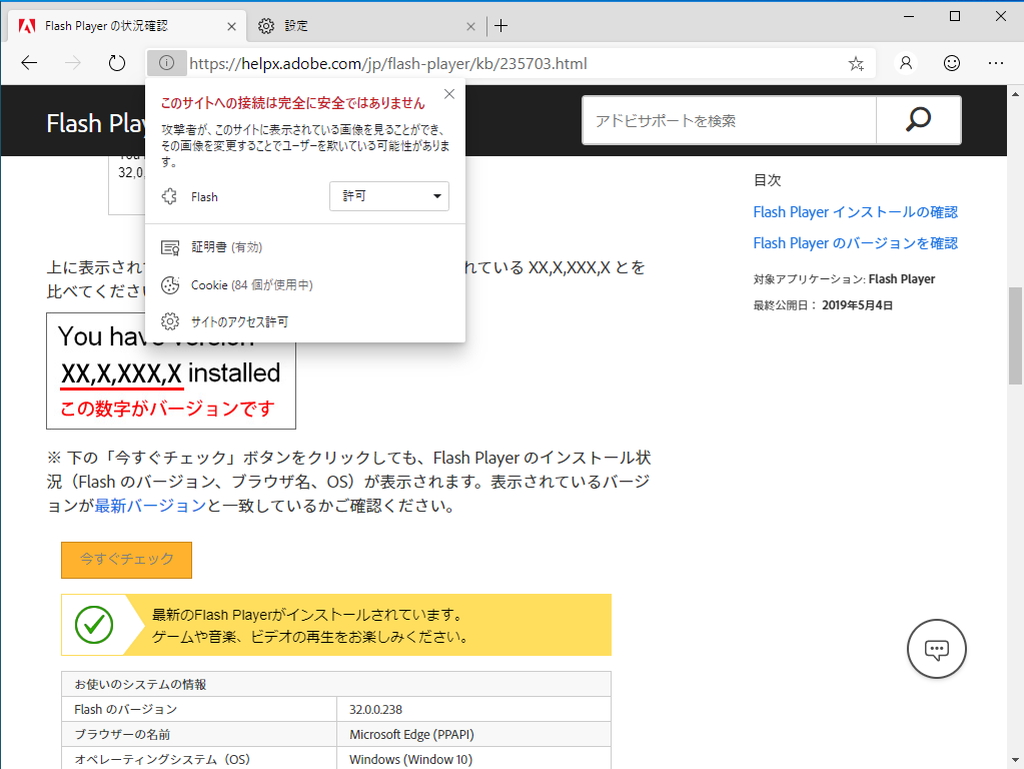Viewport: 1024px width, 769px height.
Task: Open the Flash 許可 permission dropdown
Action: (x=389, y=196)
